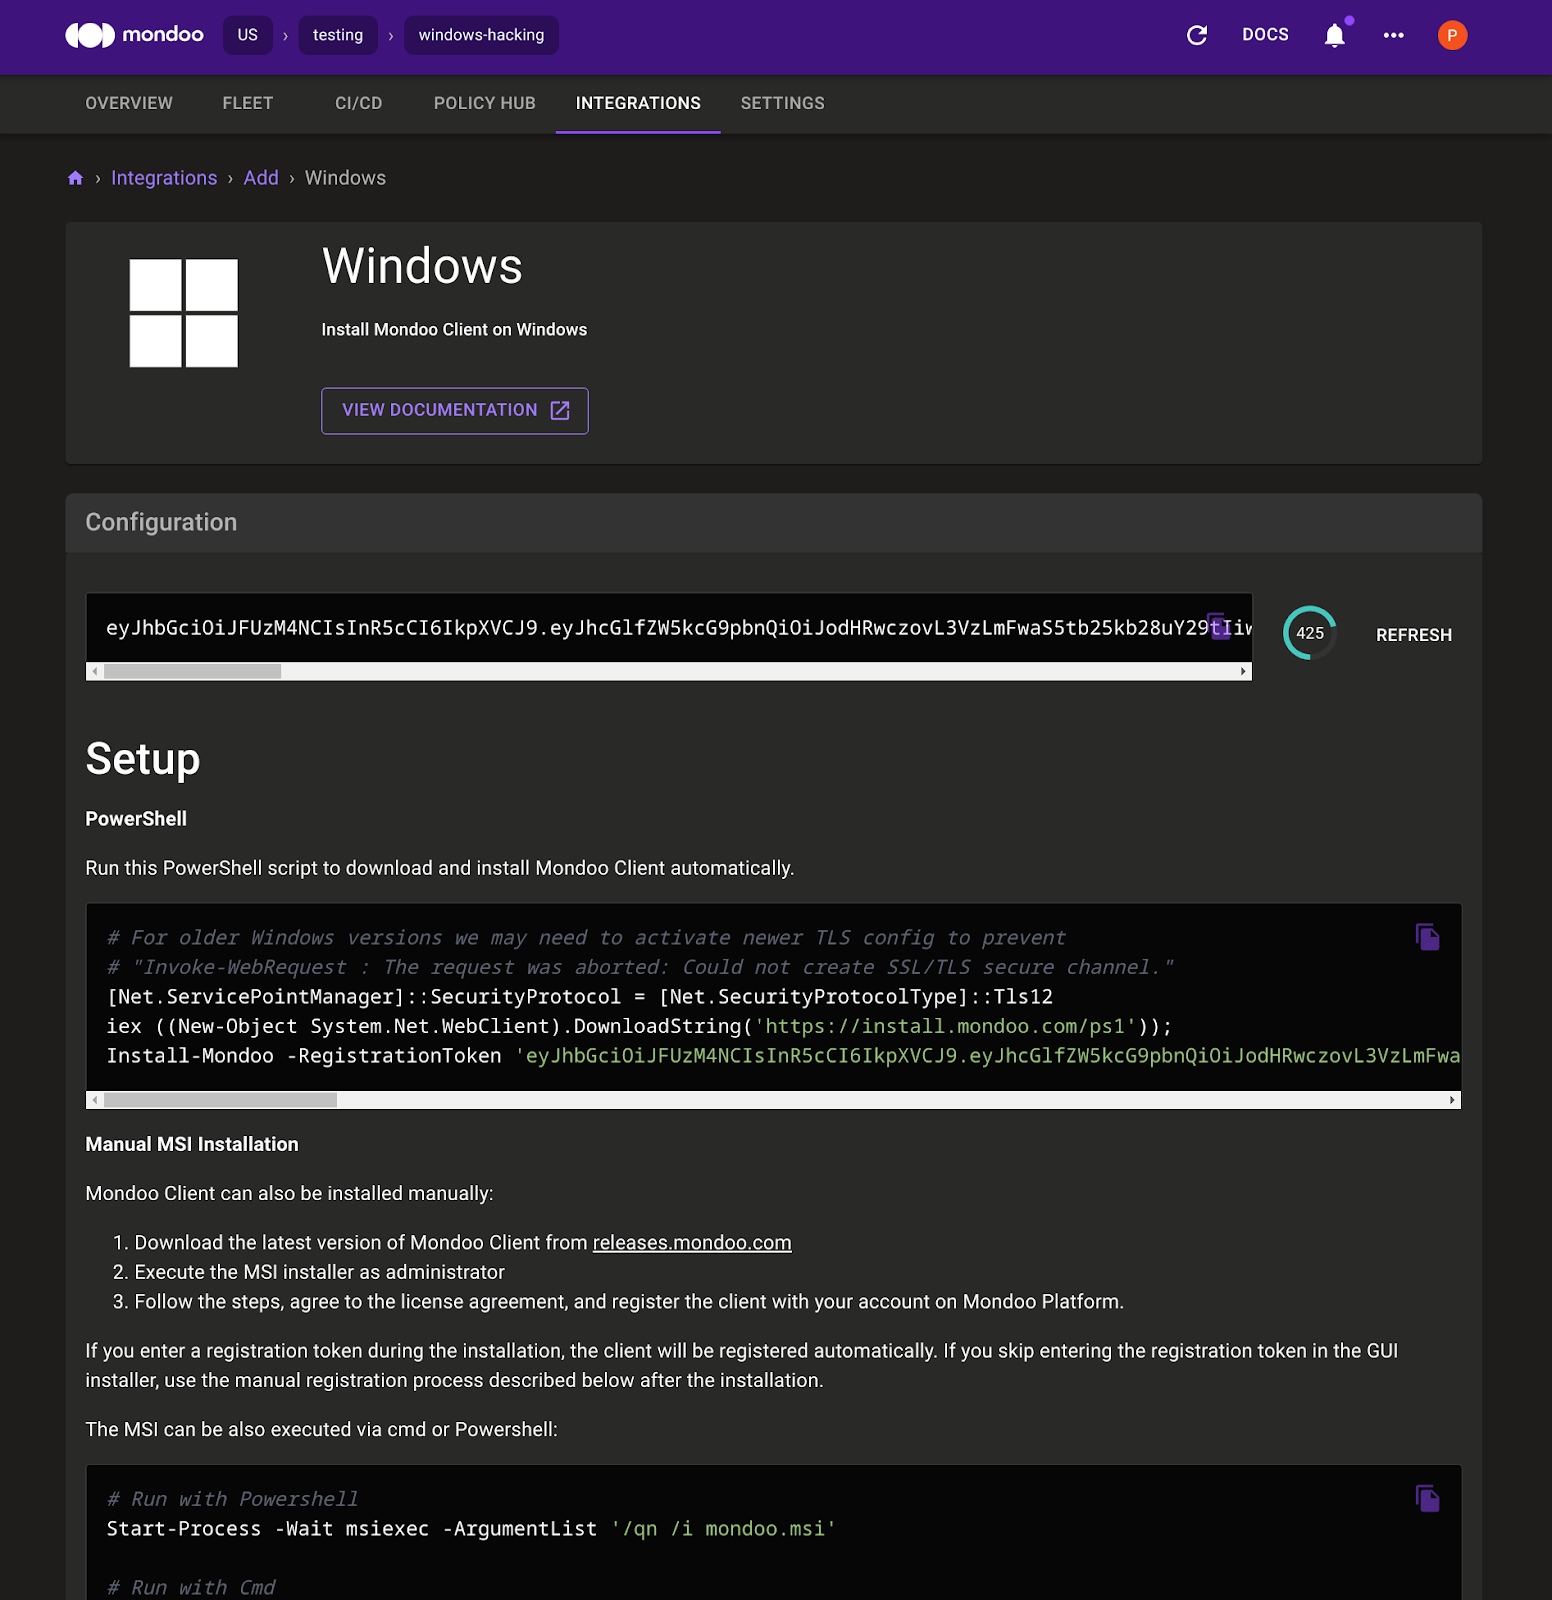The height and width of the screenshot is (1600, 1552).
Task: Copy the registration token
Action: tap(1218, 626)
